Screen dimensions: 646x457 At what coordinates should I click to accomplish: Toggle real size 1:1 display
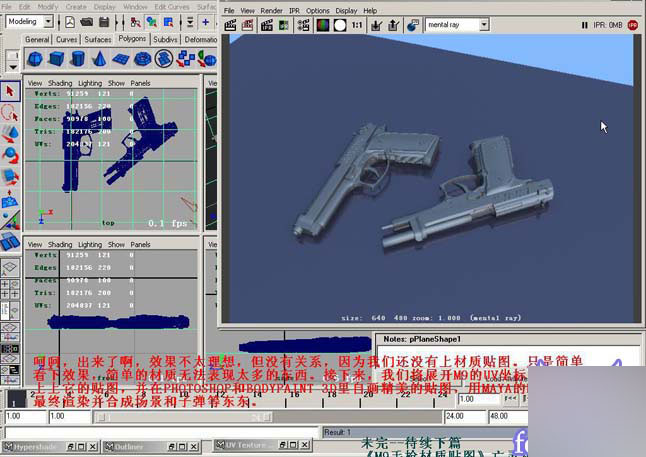pos(357,25)
